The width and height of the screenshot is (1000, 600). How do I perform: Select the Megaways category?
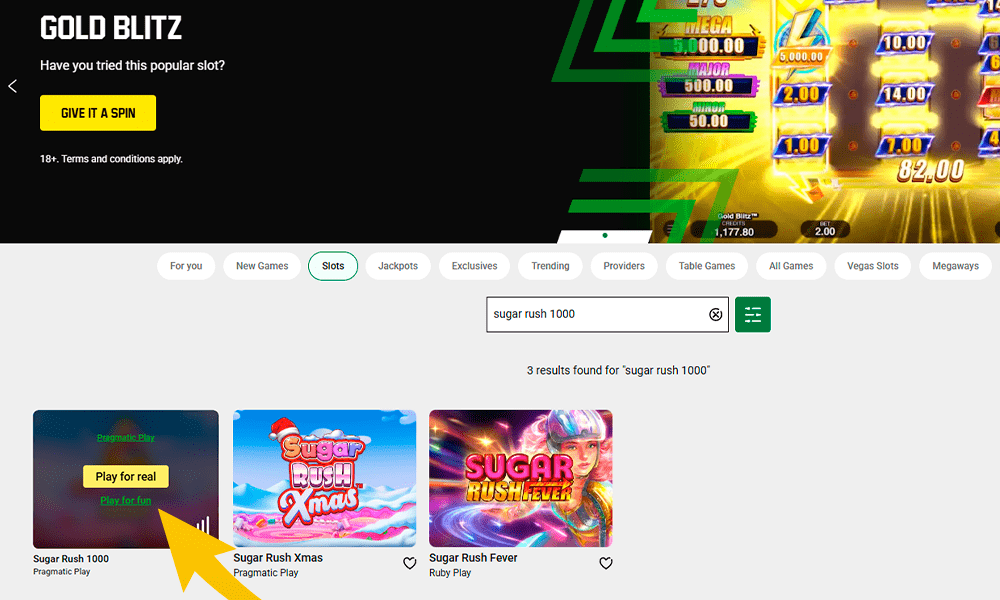click(x=955, y=266)
